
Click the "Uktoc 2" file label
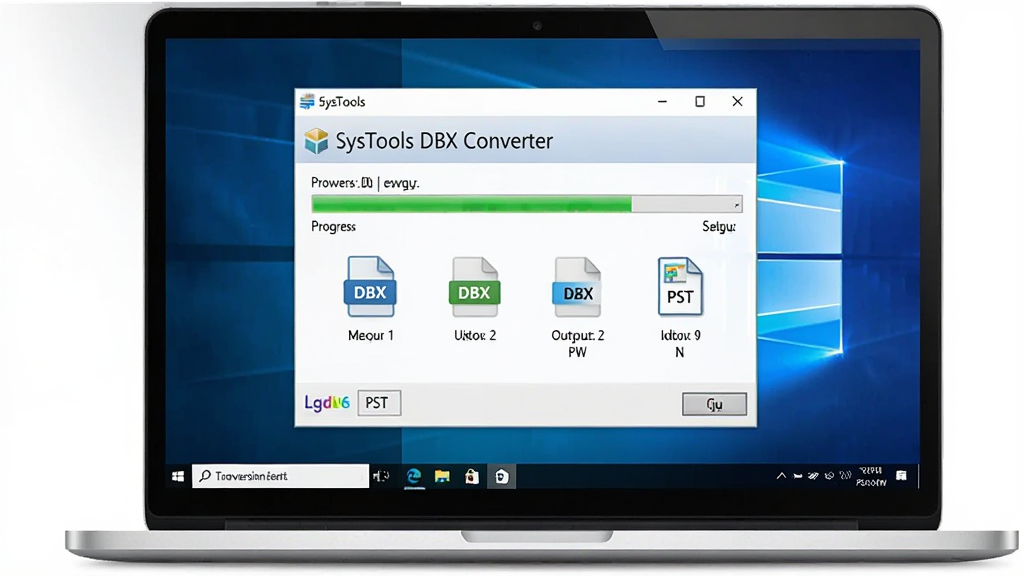[475, 335]
